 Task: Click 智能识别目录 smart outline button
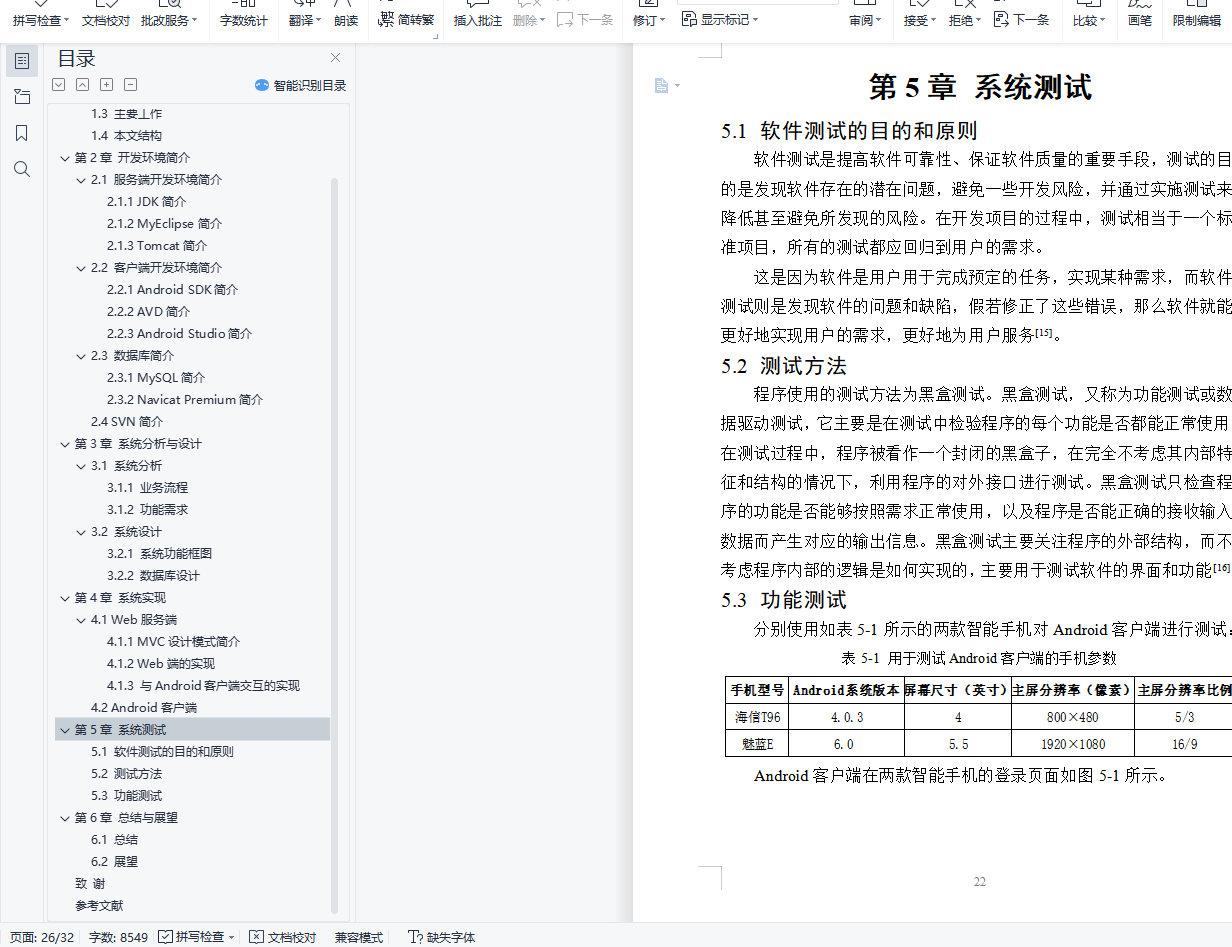click(x=300, y=86)
